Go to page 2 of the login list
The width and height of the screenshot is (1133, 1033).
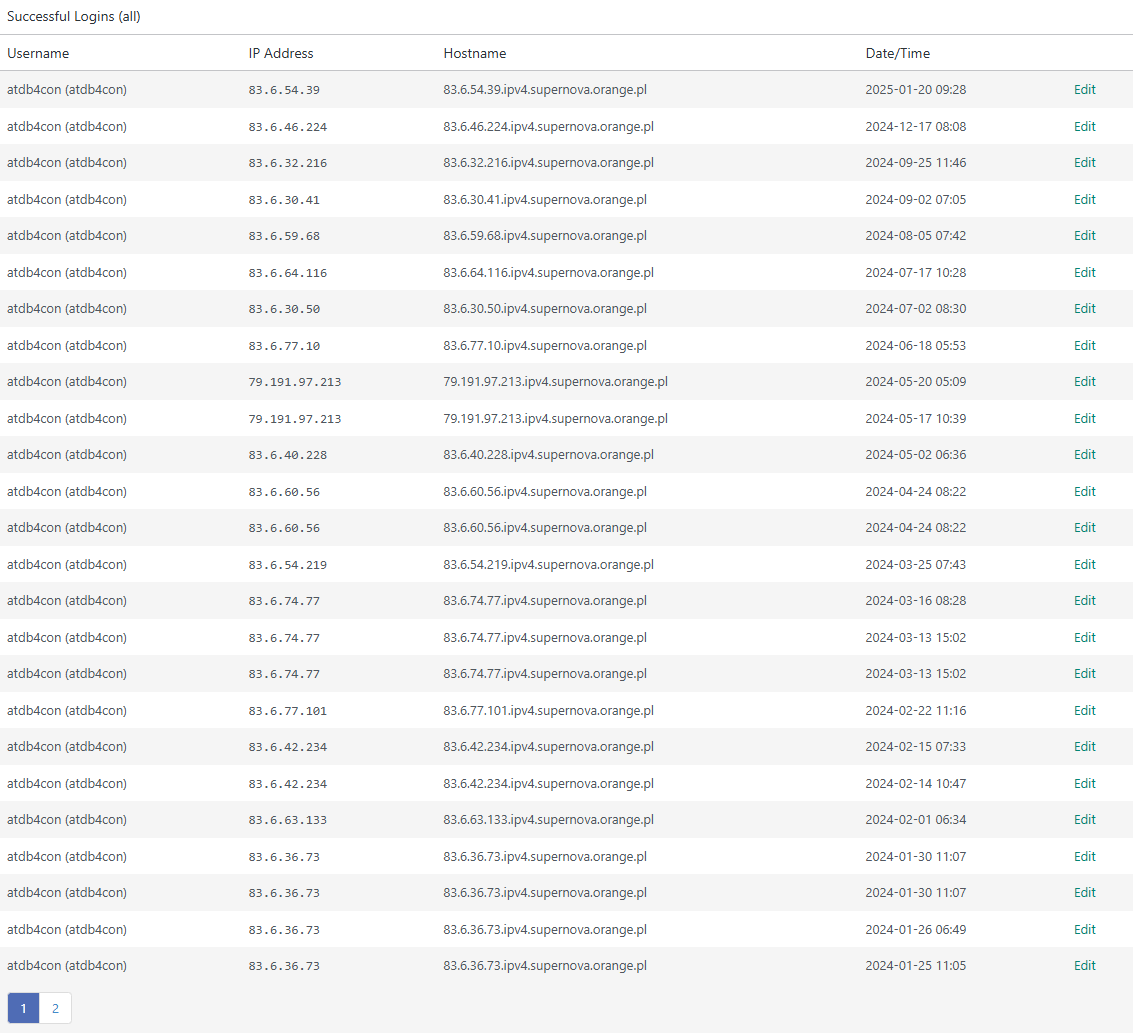[55, 1008]
